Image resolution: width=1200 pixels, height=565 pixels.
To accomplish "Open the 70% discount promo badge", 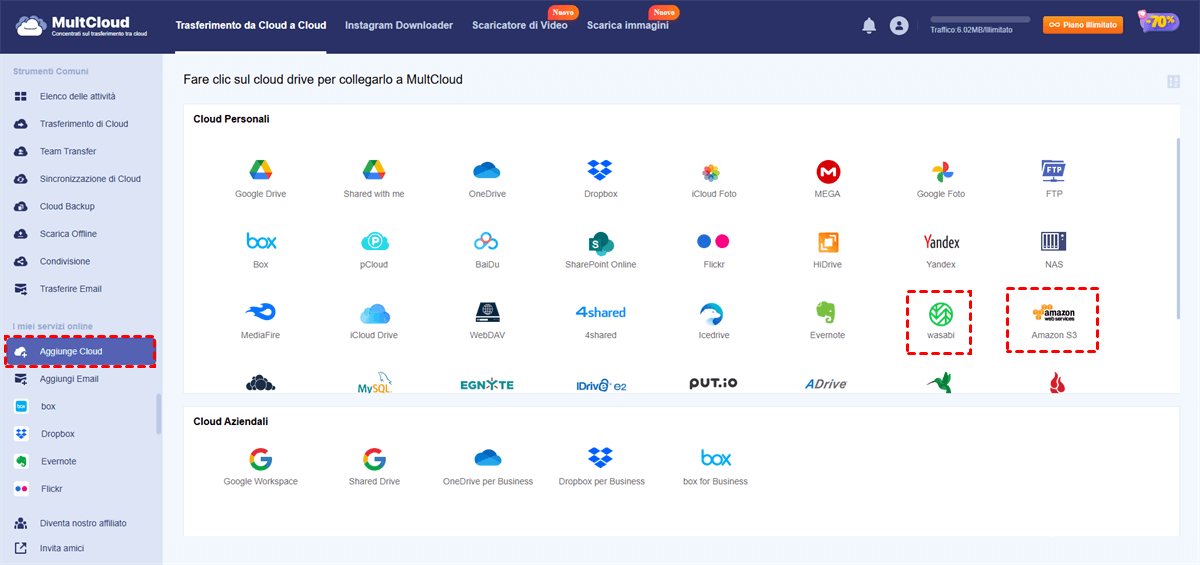I will 1157,23.
